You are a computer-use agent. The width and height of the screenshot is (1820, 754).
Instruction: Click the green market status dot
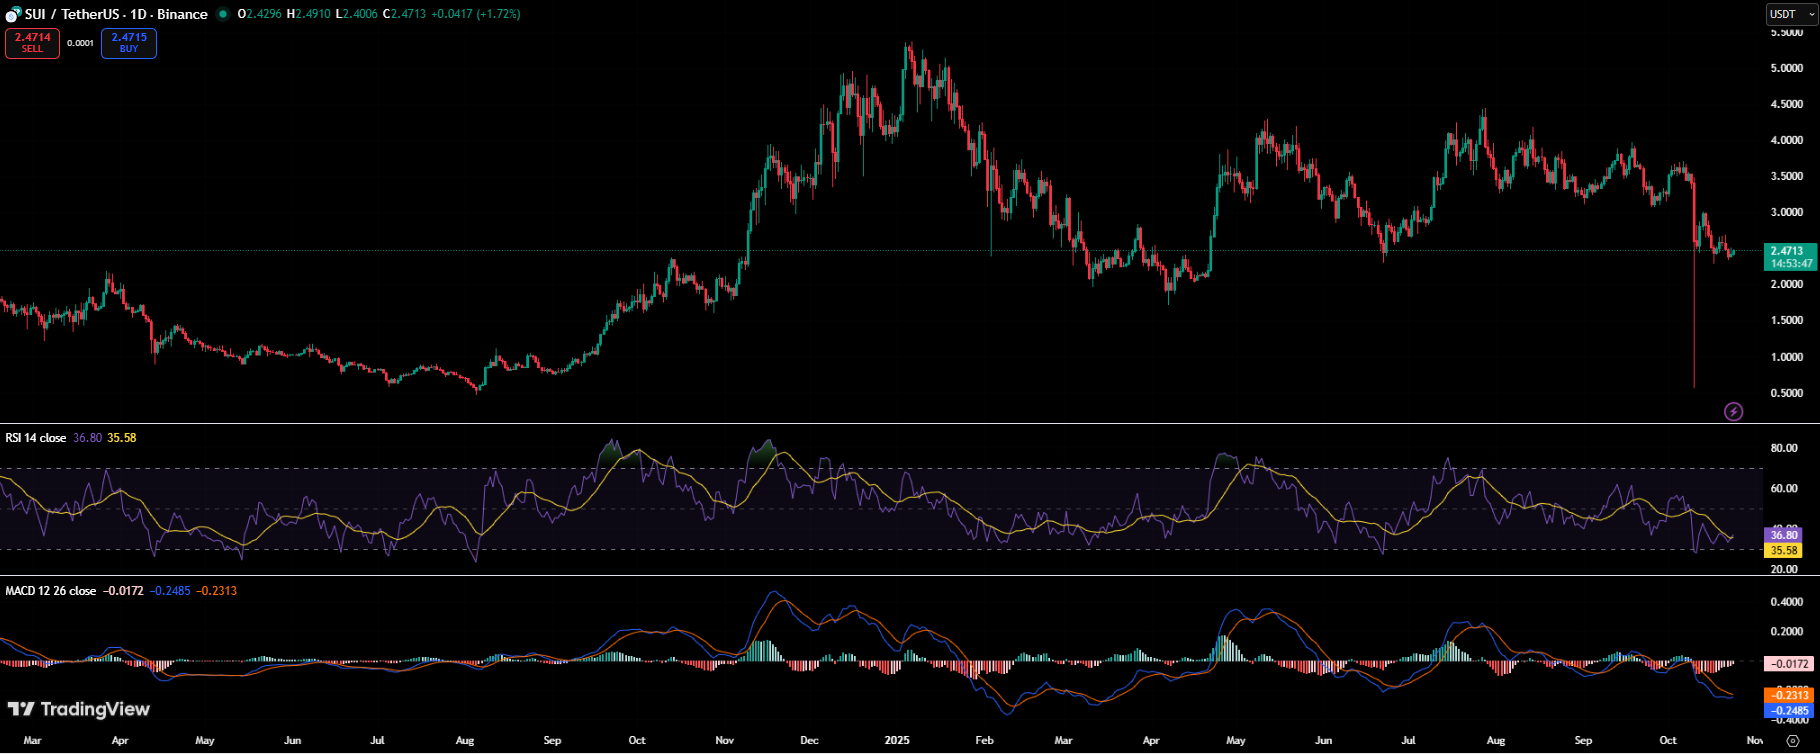click(x=223, y=14)
